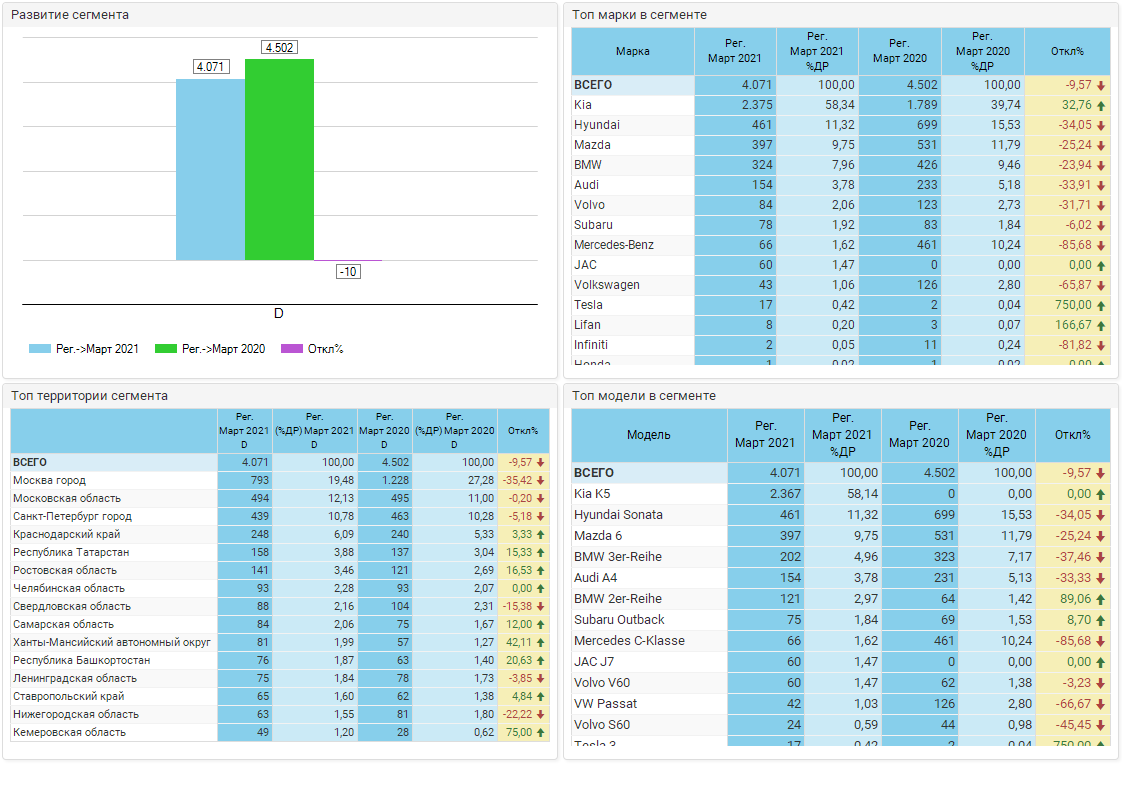
Task: Click Откл% header in the territories table
Action: tap(522, 431)
